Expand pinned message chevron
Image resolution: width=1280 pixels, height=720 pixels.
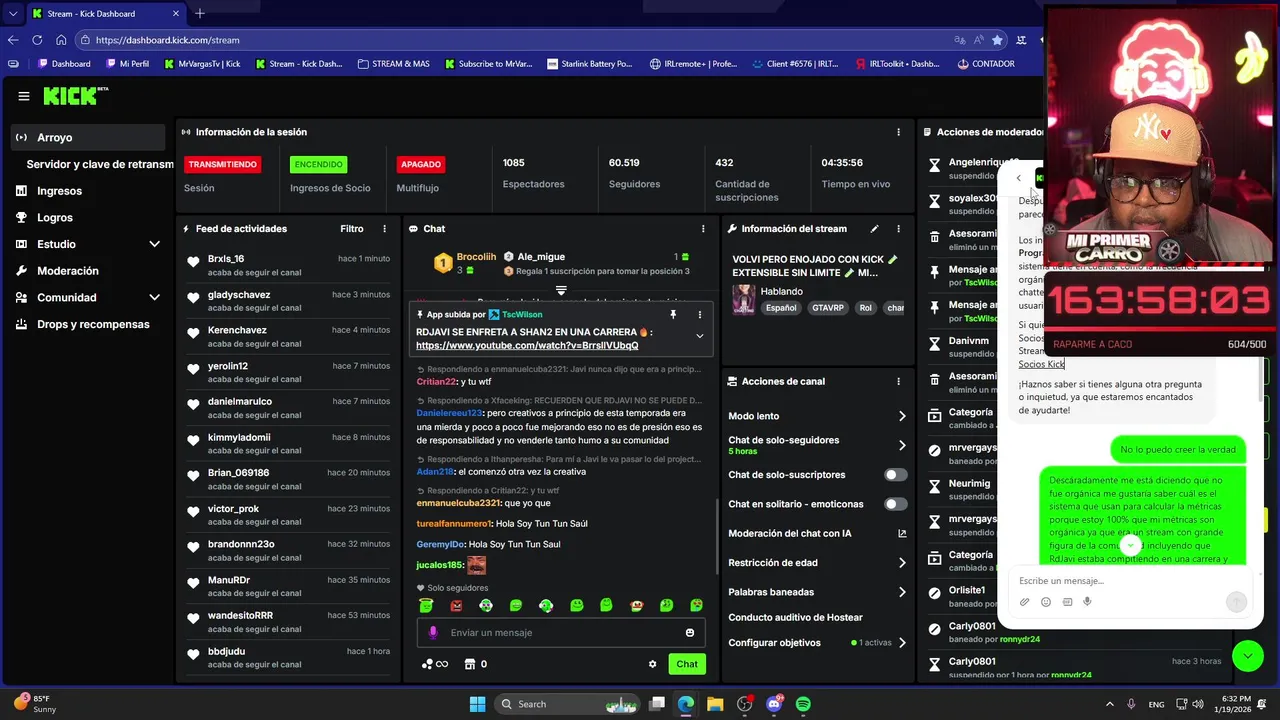699,336
